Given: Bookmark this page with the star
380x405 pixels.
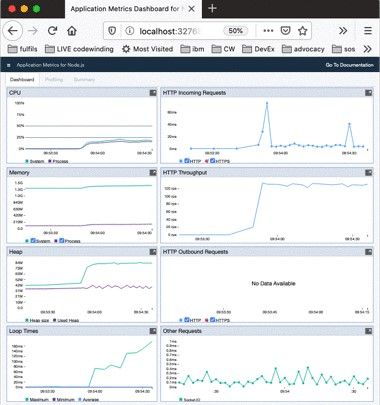Looking at the screenshot, I should click(302, 31).
